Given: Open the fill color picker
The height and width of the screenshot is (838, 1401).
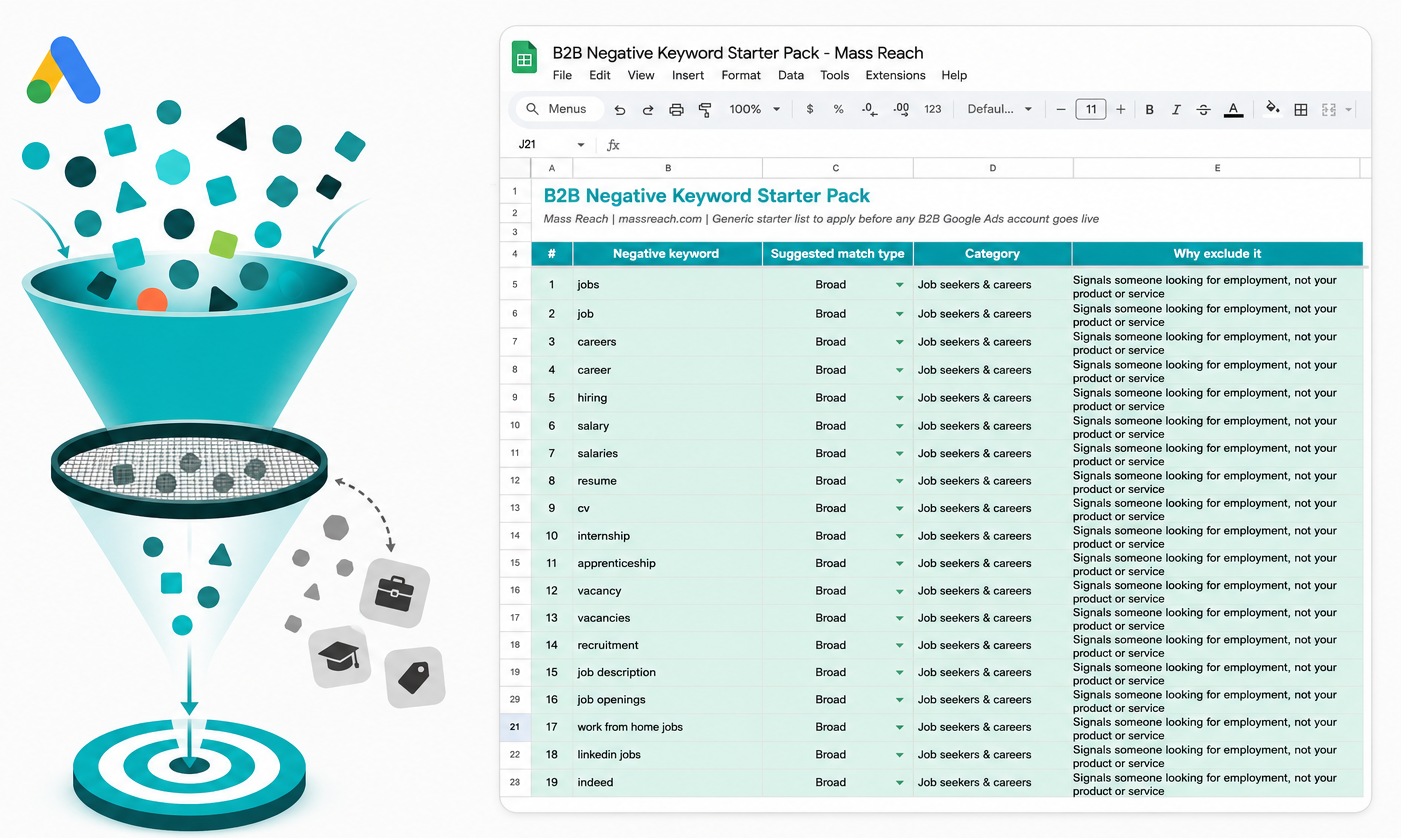Looking at the screenshot, I should click(x=1272, y=108).
